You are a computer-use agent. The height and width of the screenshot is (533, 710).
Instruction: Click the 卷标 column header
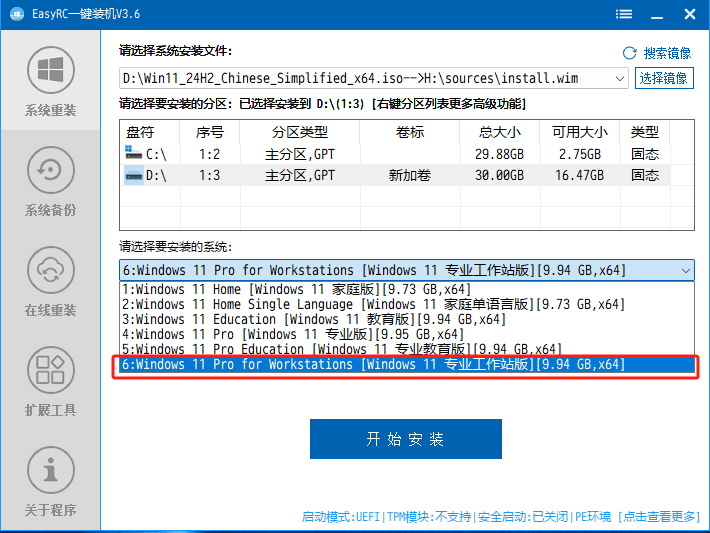410,132
